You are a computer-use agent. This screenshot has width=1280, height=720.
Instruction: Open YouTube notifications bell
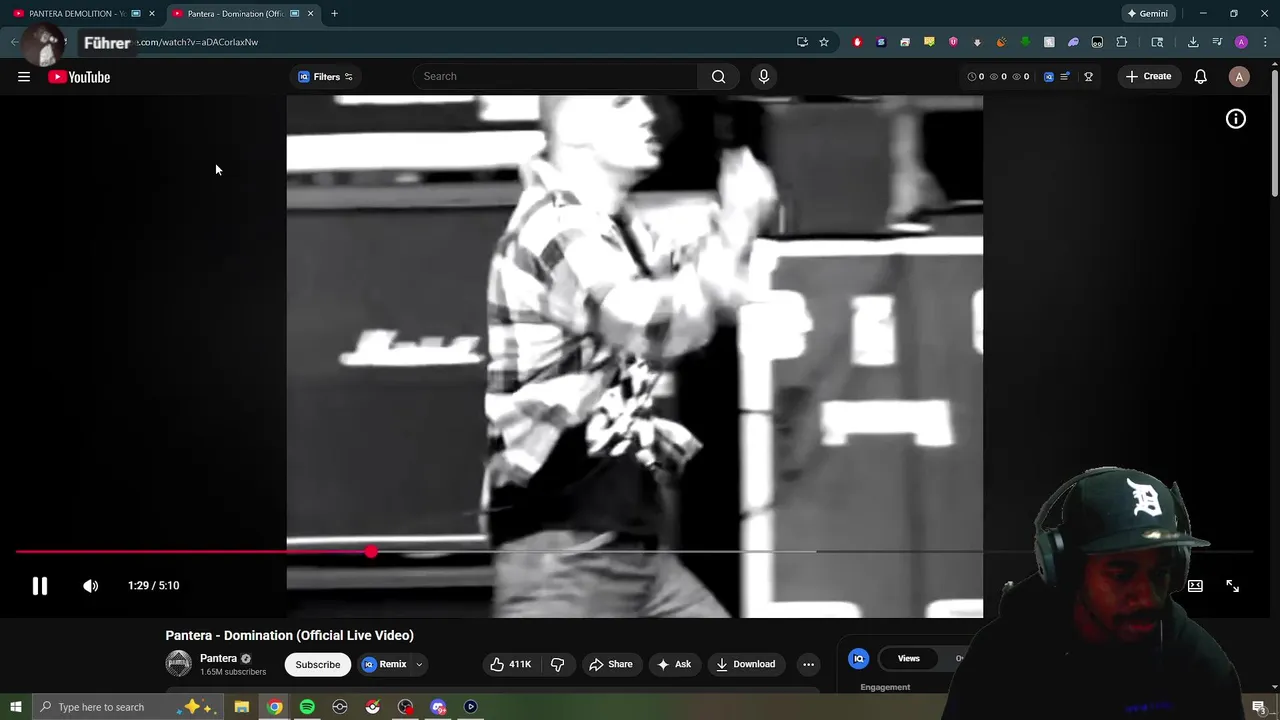1201,77
